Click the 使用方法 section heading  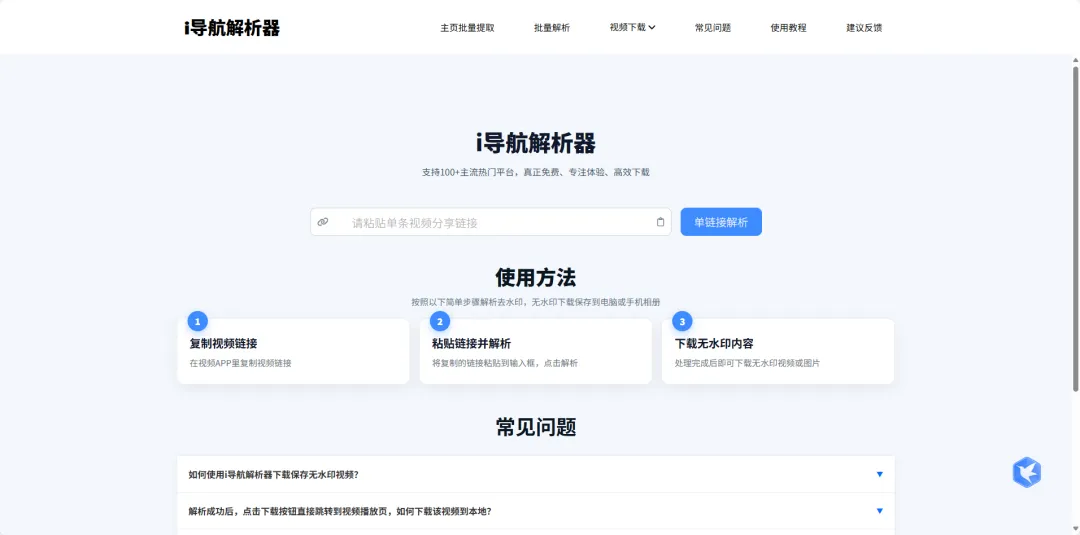point(536,277)
